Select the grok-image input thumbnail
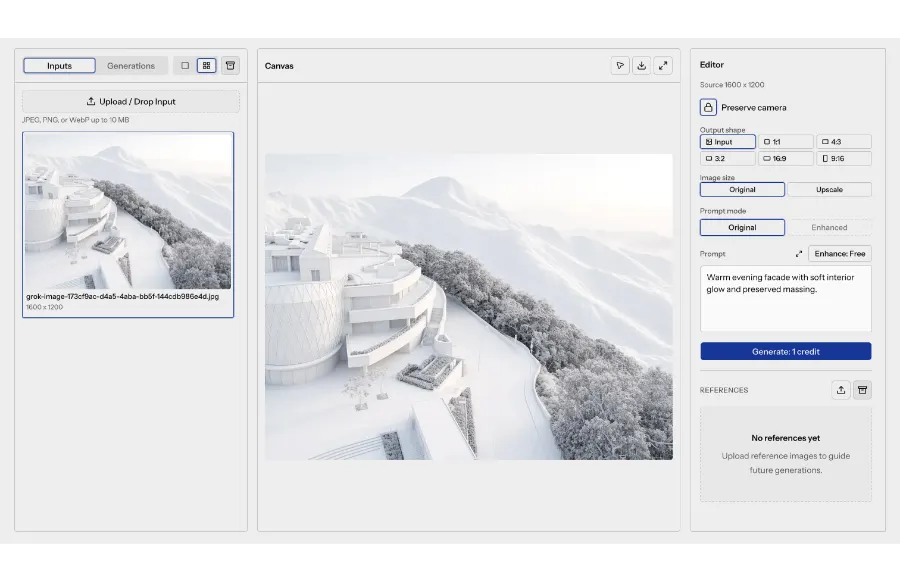 pos(128,225)
